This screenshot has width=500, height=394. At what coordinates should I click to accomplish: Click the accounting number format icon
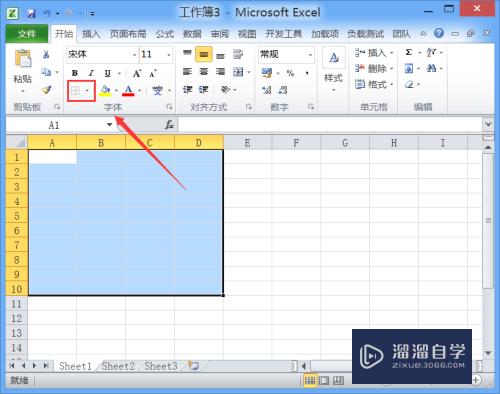tap(267, 73)
